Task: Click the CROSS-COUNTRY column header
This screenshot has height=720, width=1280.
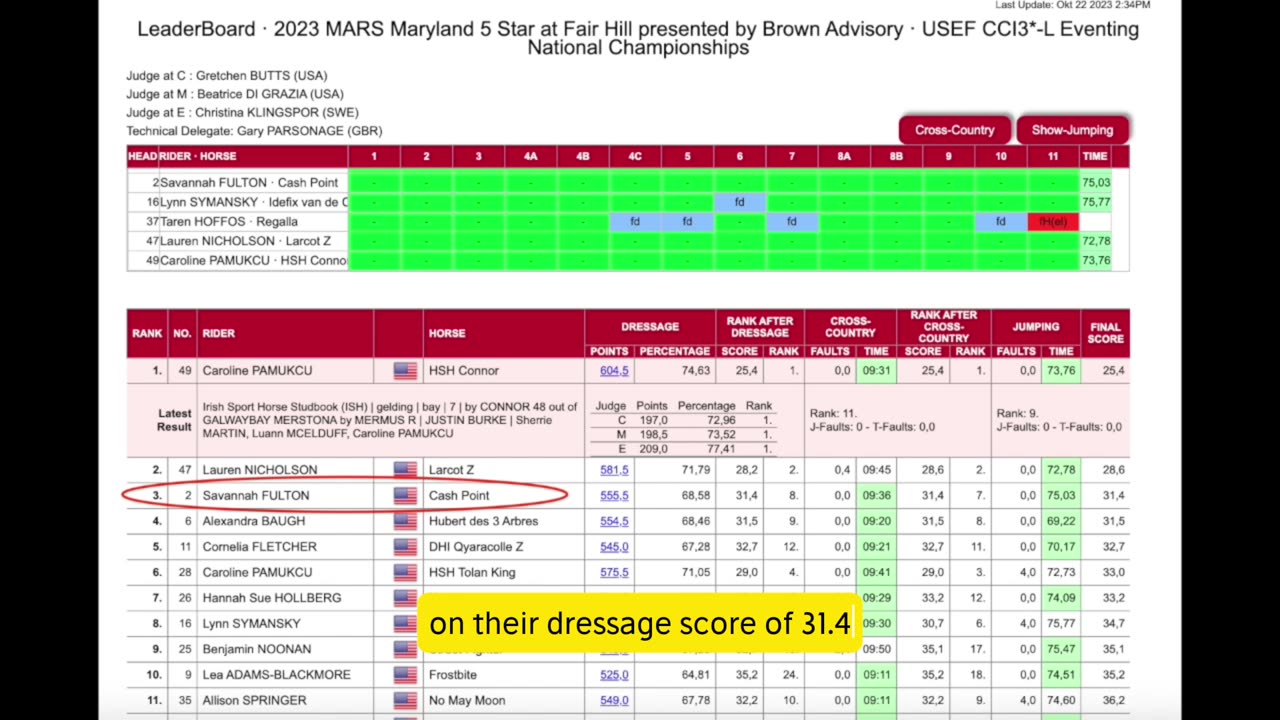Action: (851, 327)
